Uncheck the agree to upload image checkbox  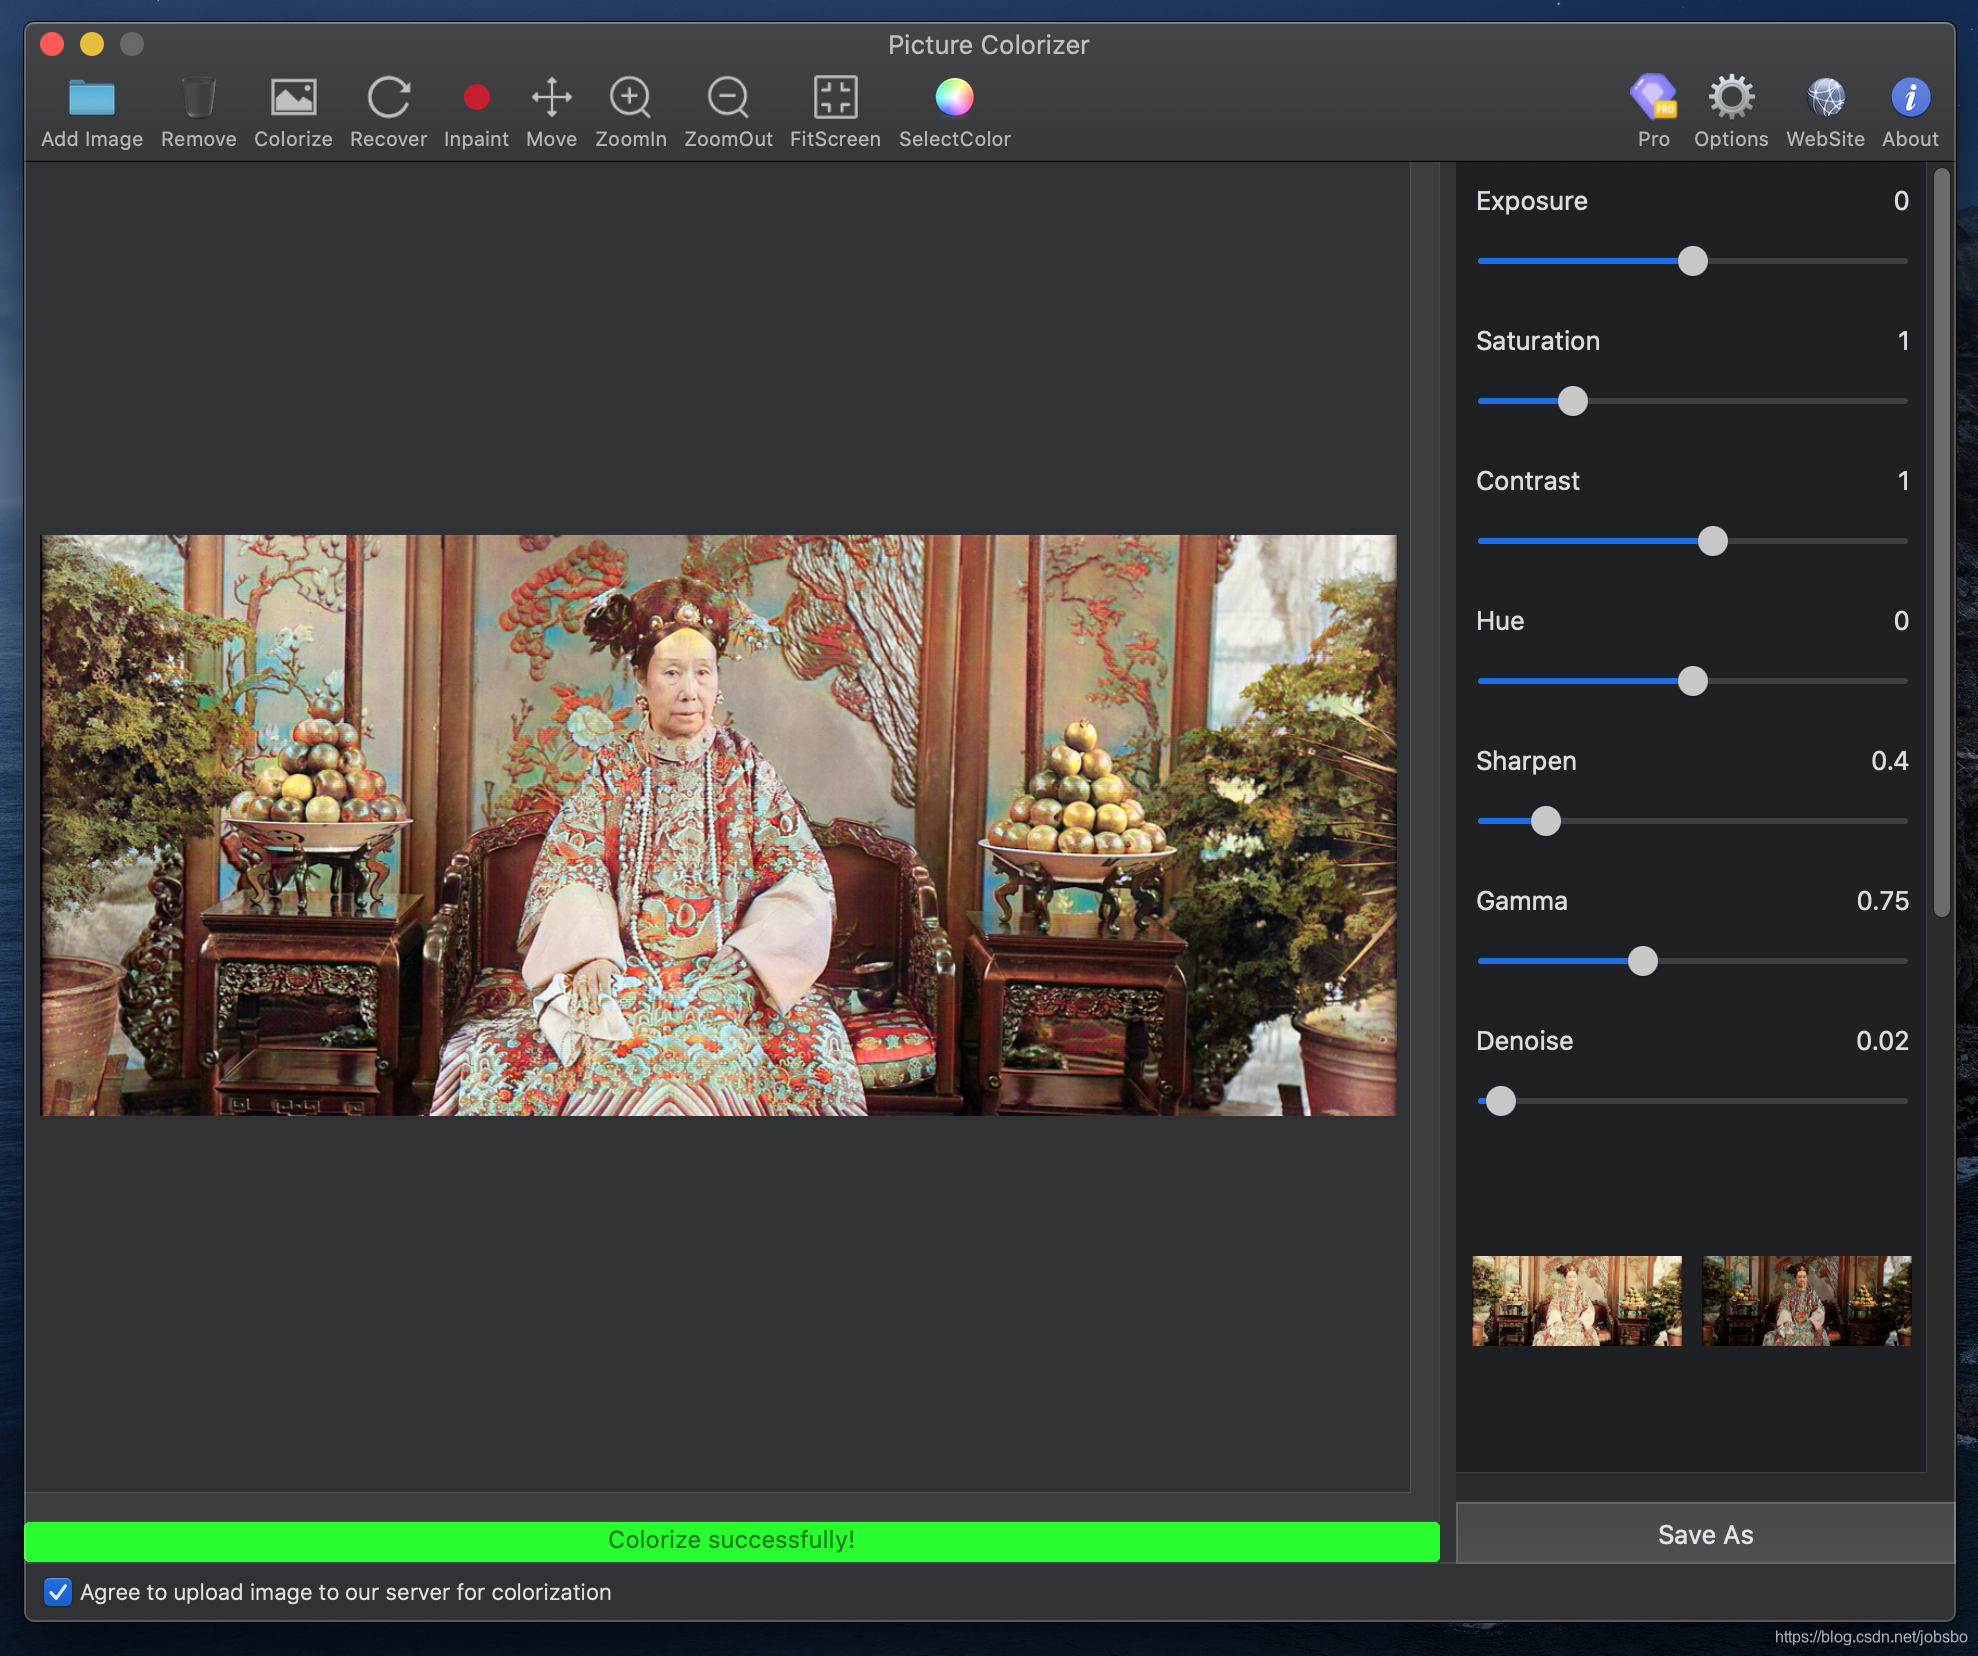click(58, 1591)
